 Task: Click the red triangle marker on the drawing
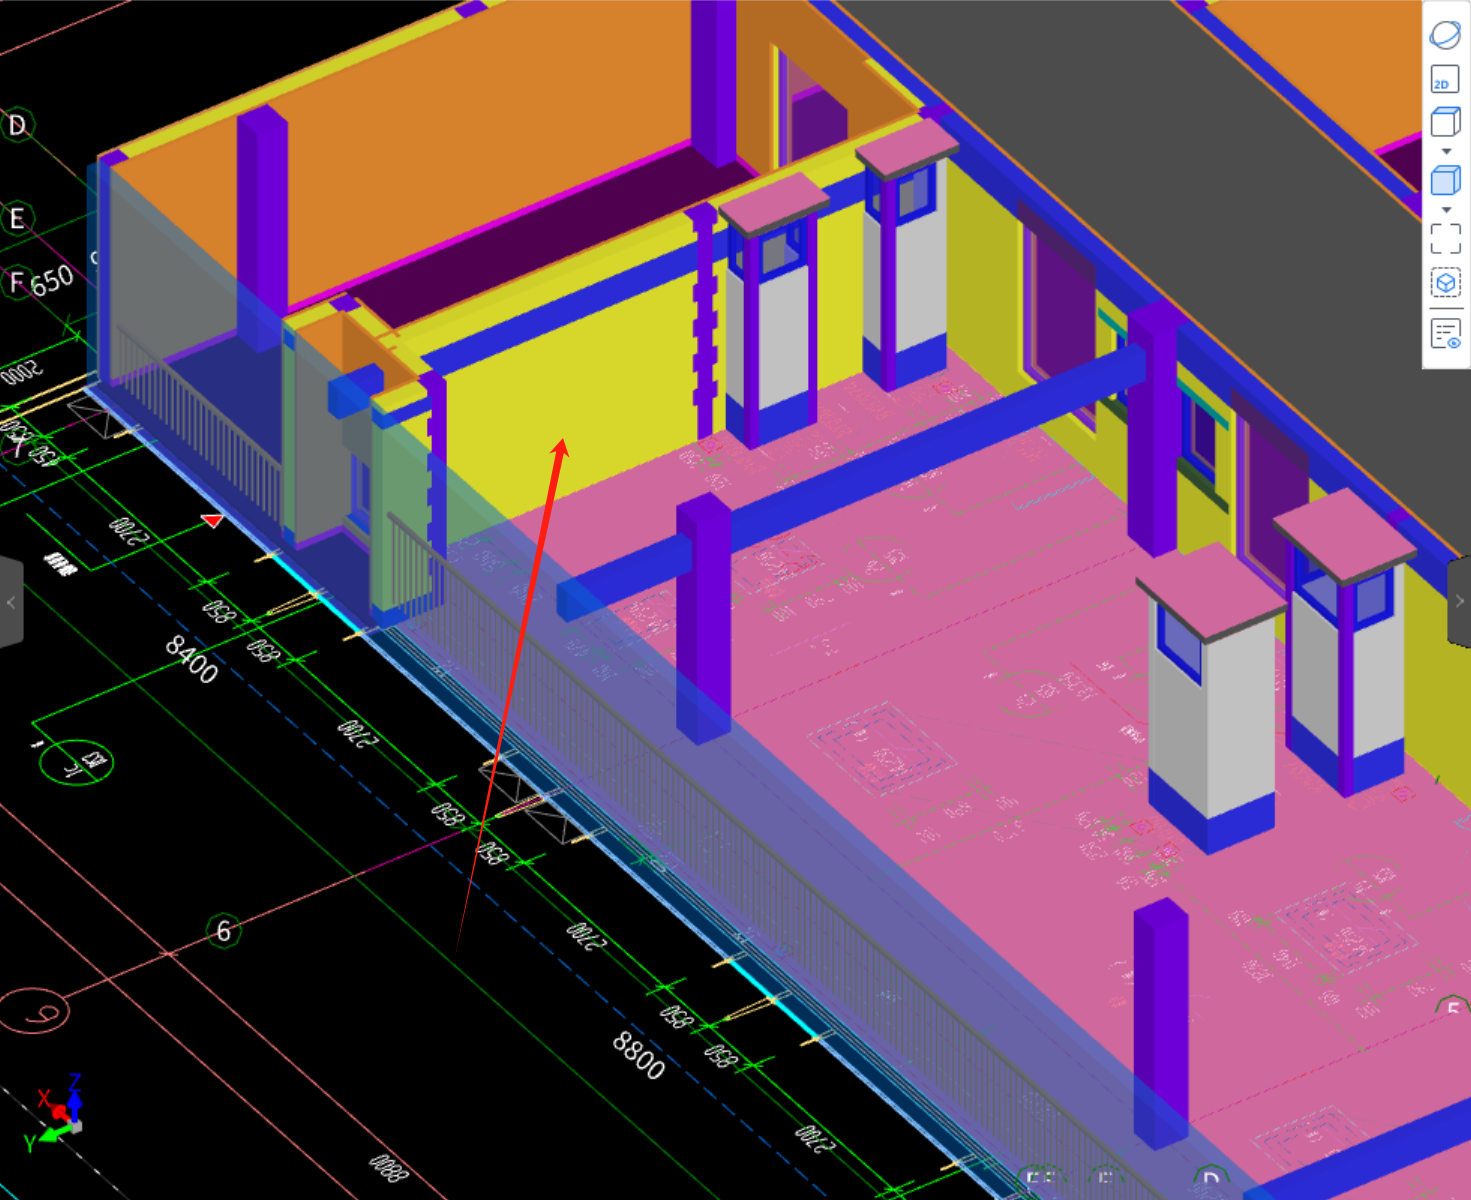coord(212,520)
